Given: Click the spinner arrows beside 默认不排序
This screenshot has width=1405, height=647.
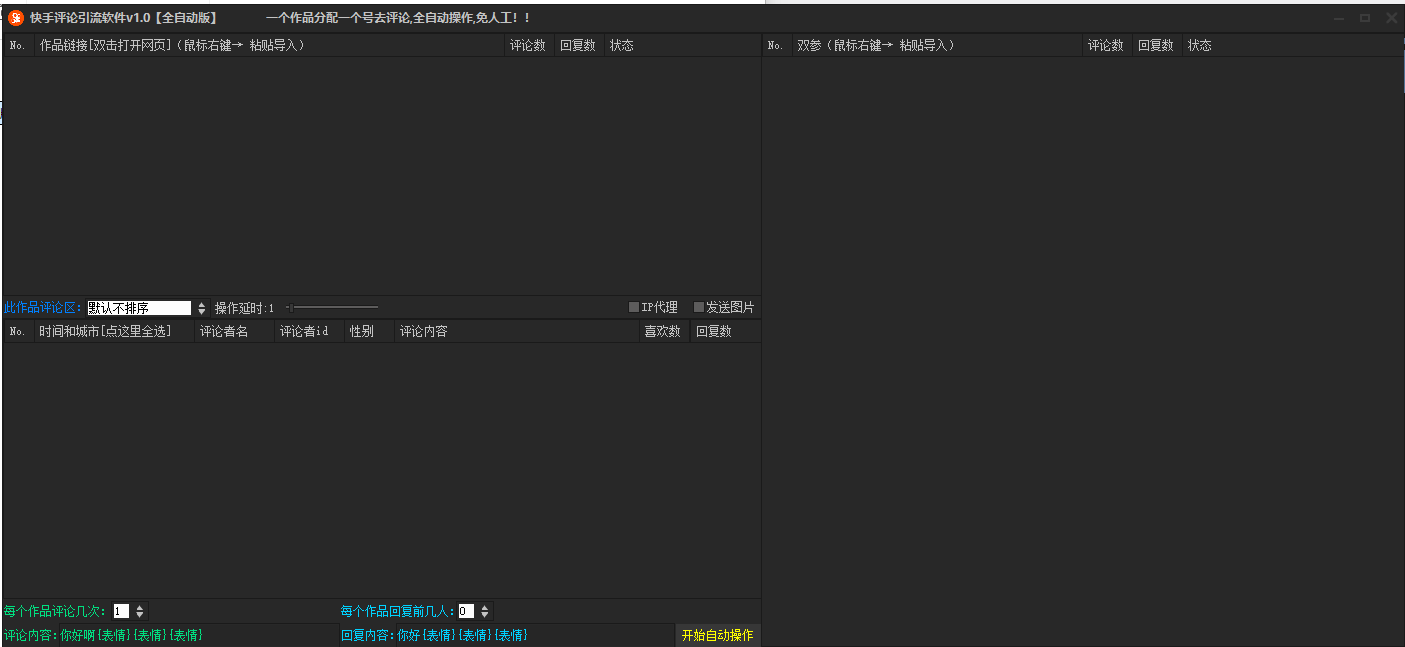Looking at the screenshot, I should coord(201,308).
